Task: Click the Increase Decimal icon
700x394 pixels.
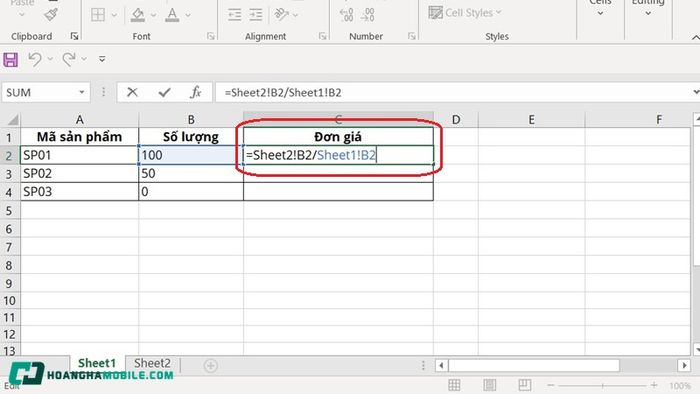Action: [x=346, y=14]
